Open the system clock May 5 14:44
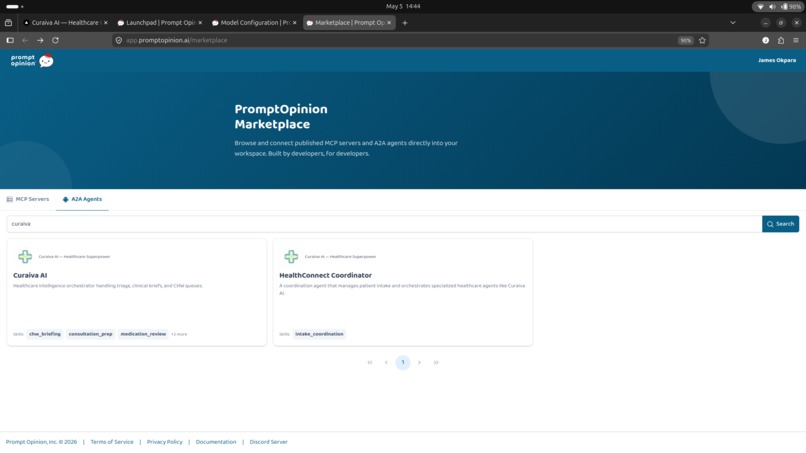 (x=403, y=6)
